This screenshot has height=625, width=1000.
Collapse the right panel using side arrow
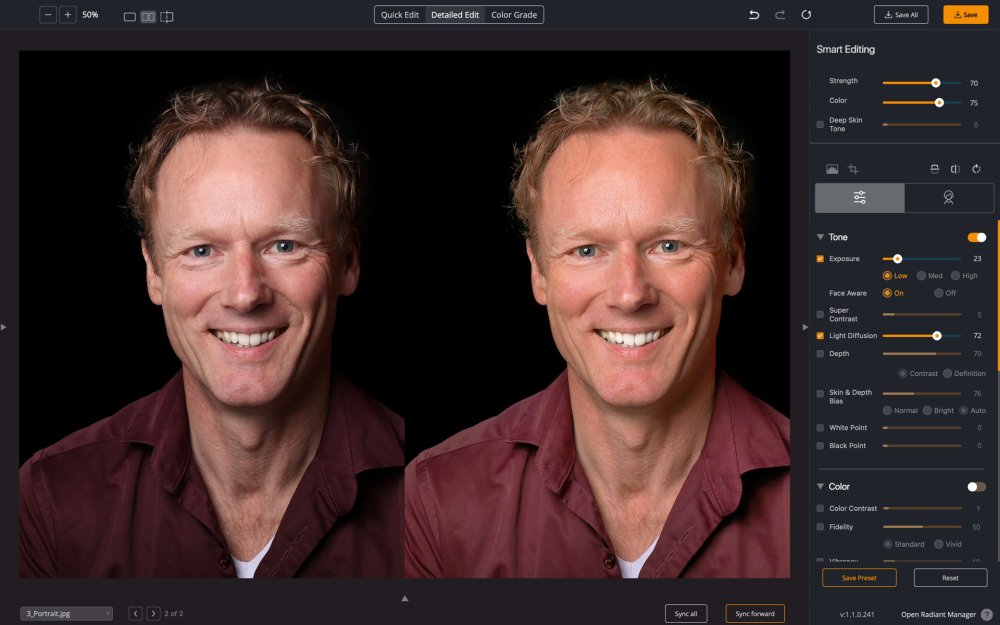pos(805,327)
